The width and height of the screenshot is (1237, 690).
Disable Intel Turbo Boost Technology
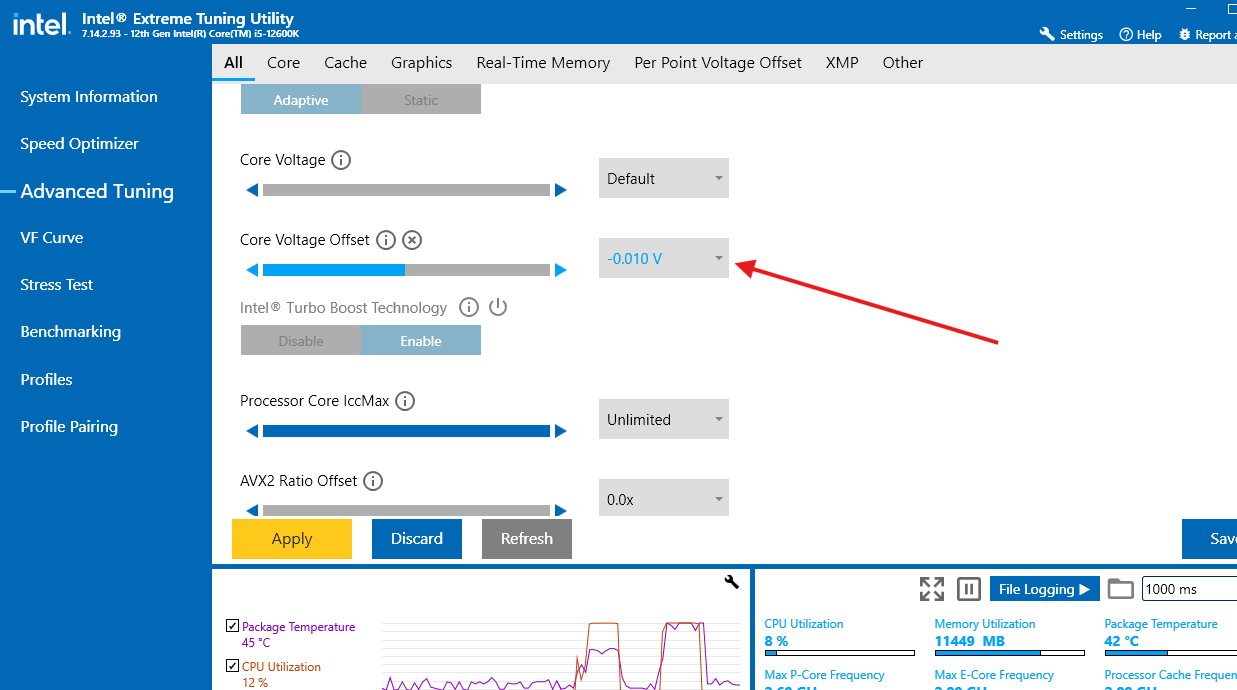(x=301, y=341)
